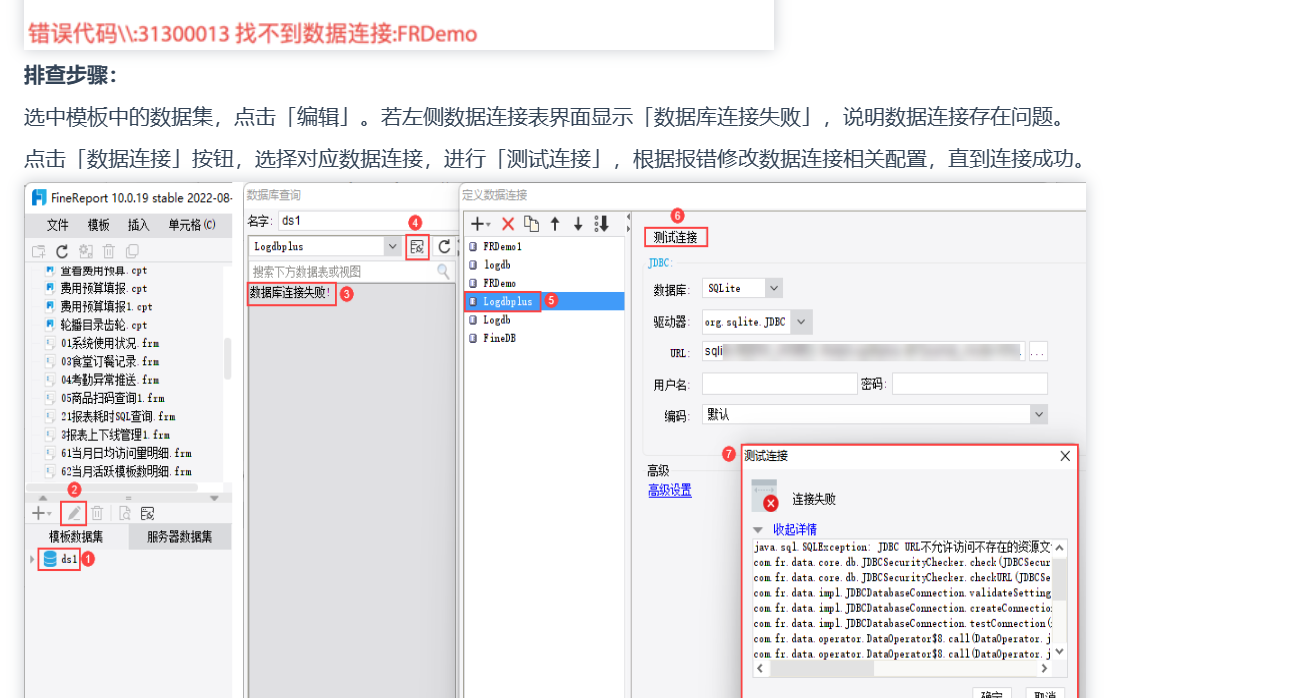Viewport: 1301px width, 698px height.
Task: Refresh the template file list
Action: (x=62, y=252)
